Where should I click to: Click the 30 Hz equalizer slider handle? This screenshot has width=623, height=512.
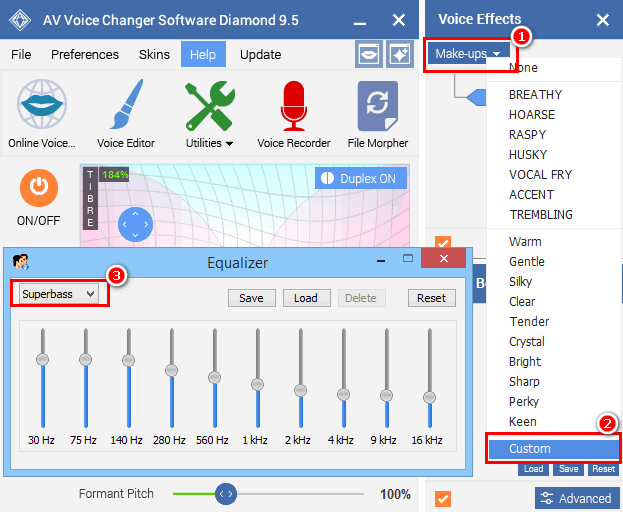(x=43, y=359)
